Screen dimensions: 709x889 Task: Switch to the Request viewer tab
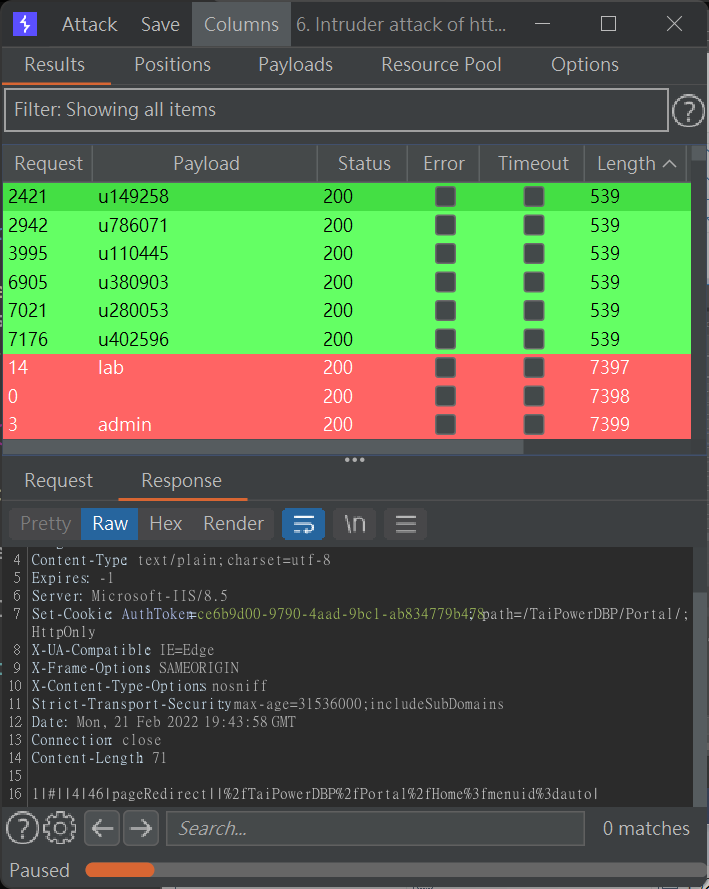(58, 481)
